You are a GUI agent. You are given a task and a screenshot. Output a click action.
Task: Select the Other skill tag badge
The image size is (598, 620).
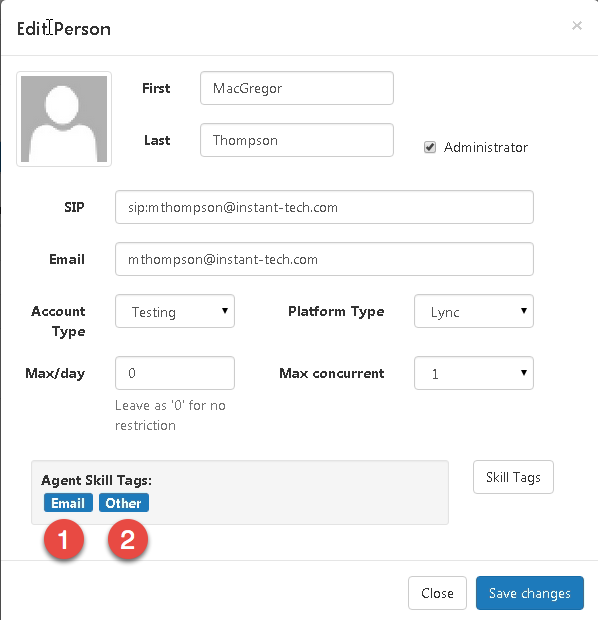[x=124, y=503]
